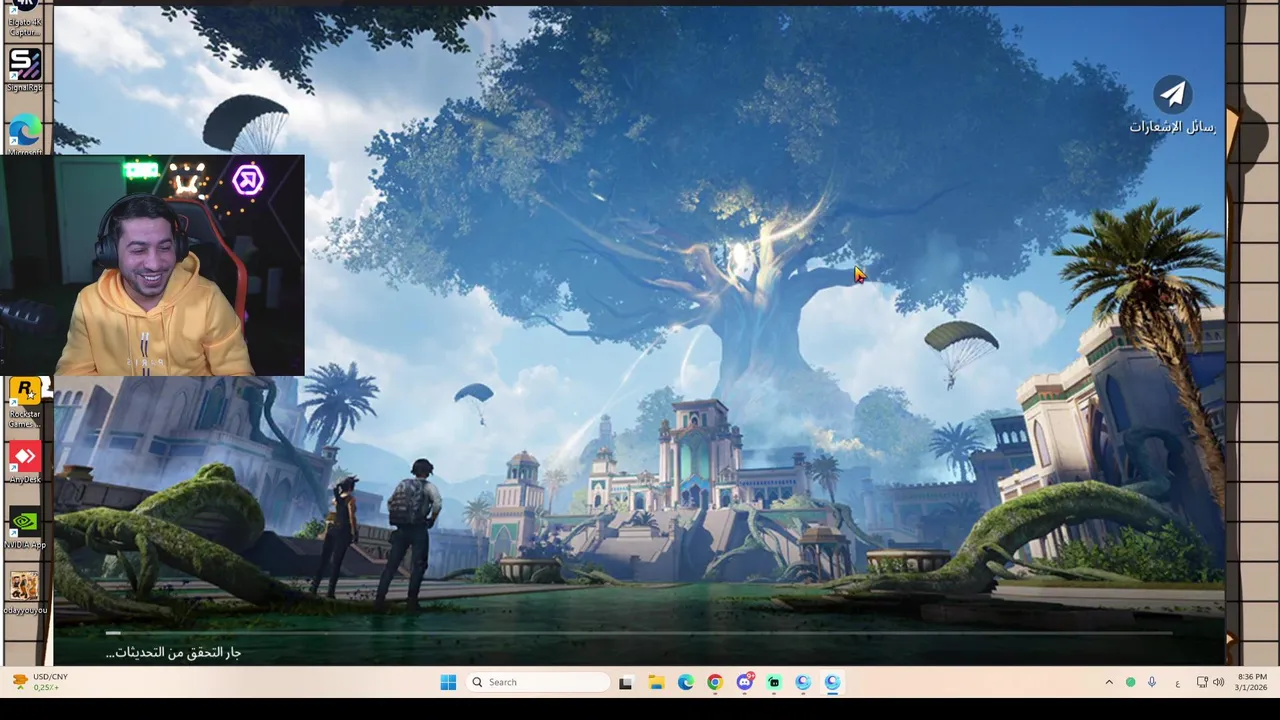The height and width of the screenshot is (720, 1280).
Task: Open the clock showing 8:36 PM
Action: [1251, 682]
